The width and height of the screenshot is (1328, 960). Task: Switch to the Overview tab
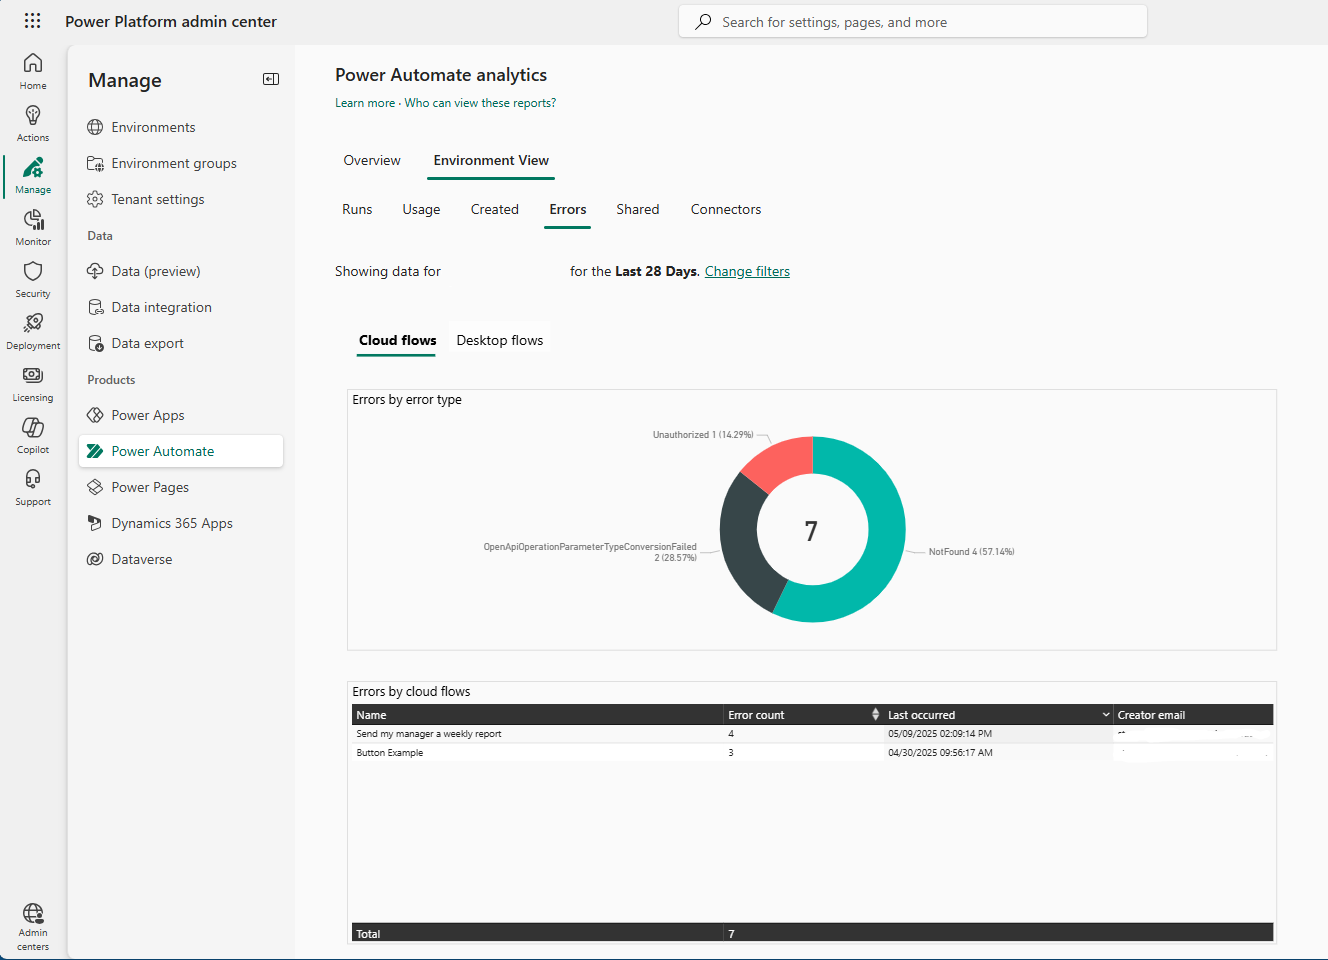[x=371, y=160]
